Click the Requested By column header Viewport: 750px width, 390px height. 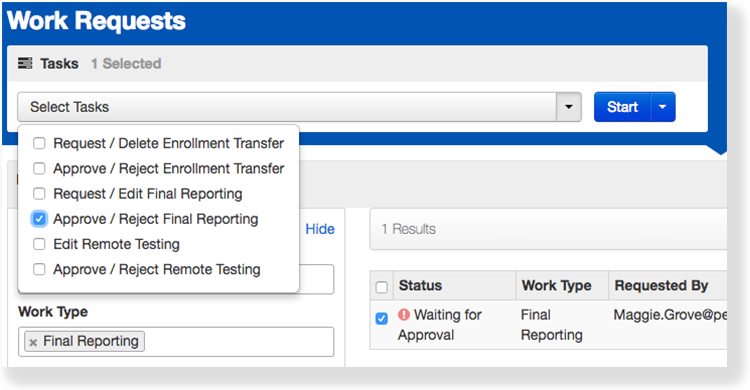click(661, 286)
